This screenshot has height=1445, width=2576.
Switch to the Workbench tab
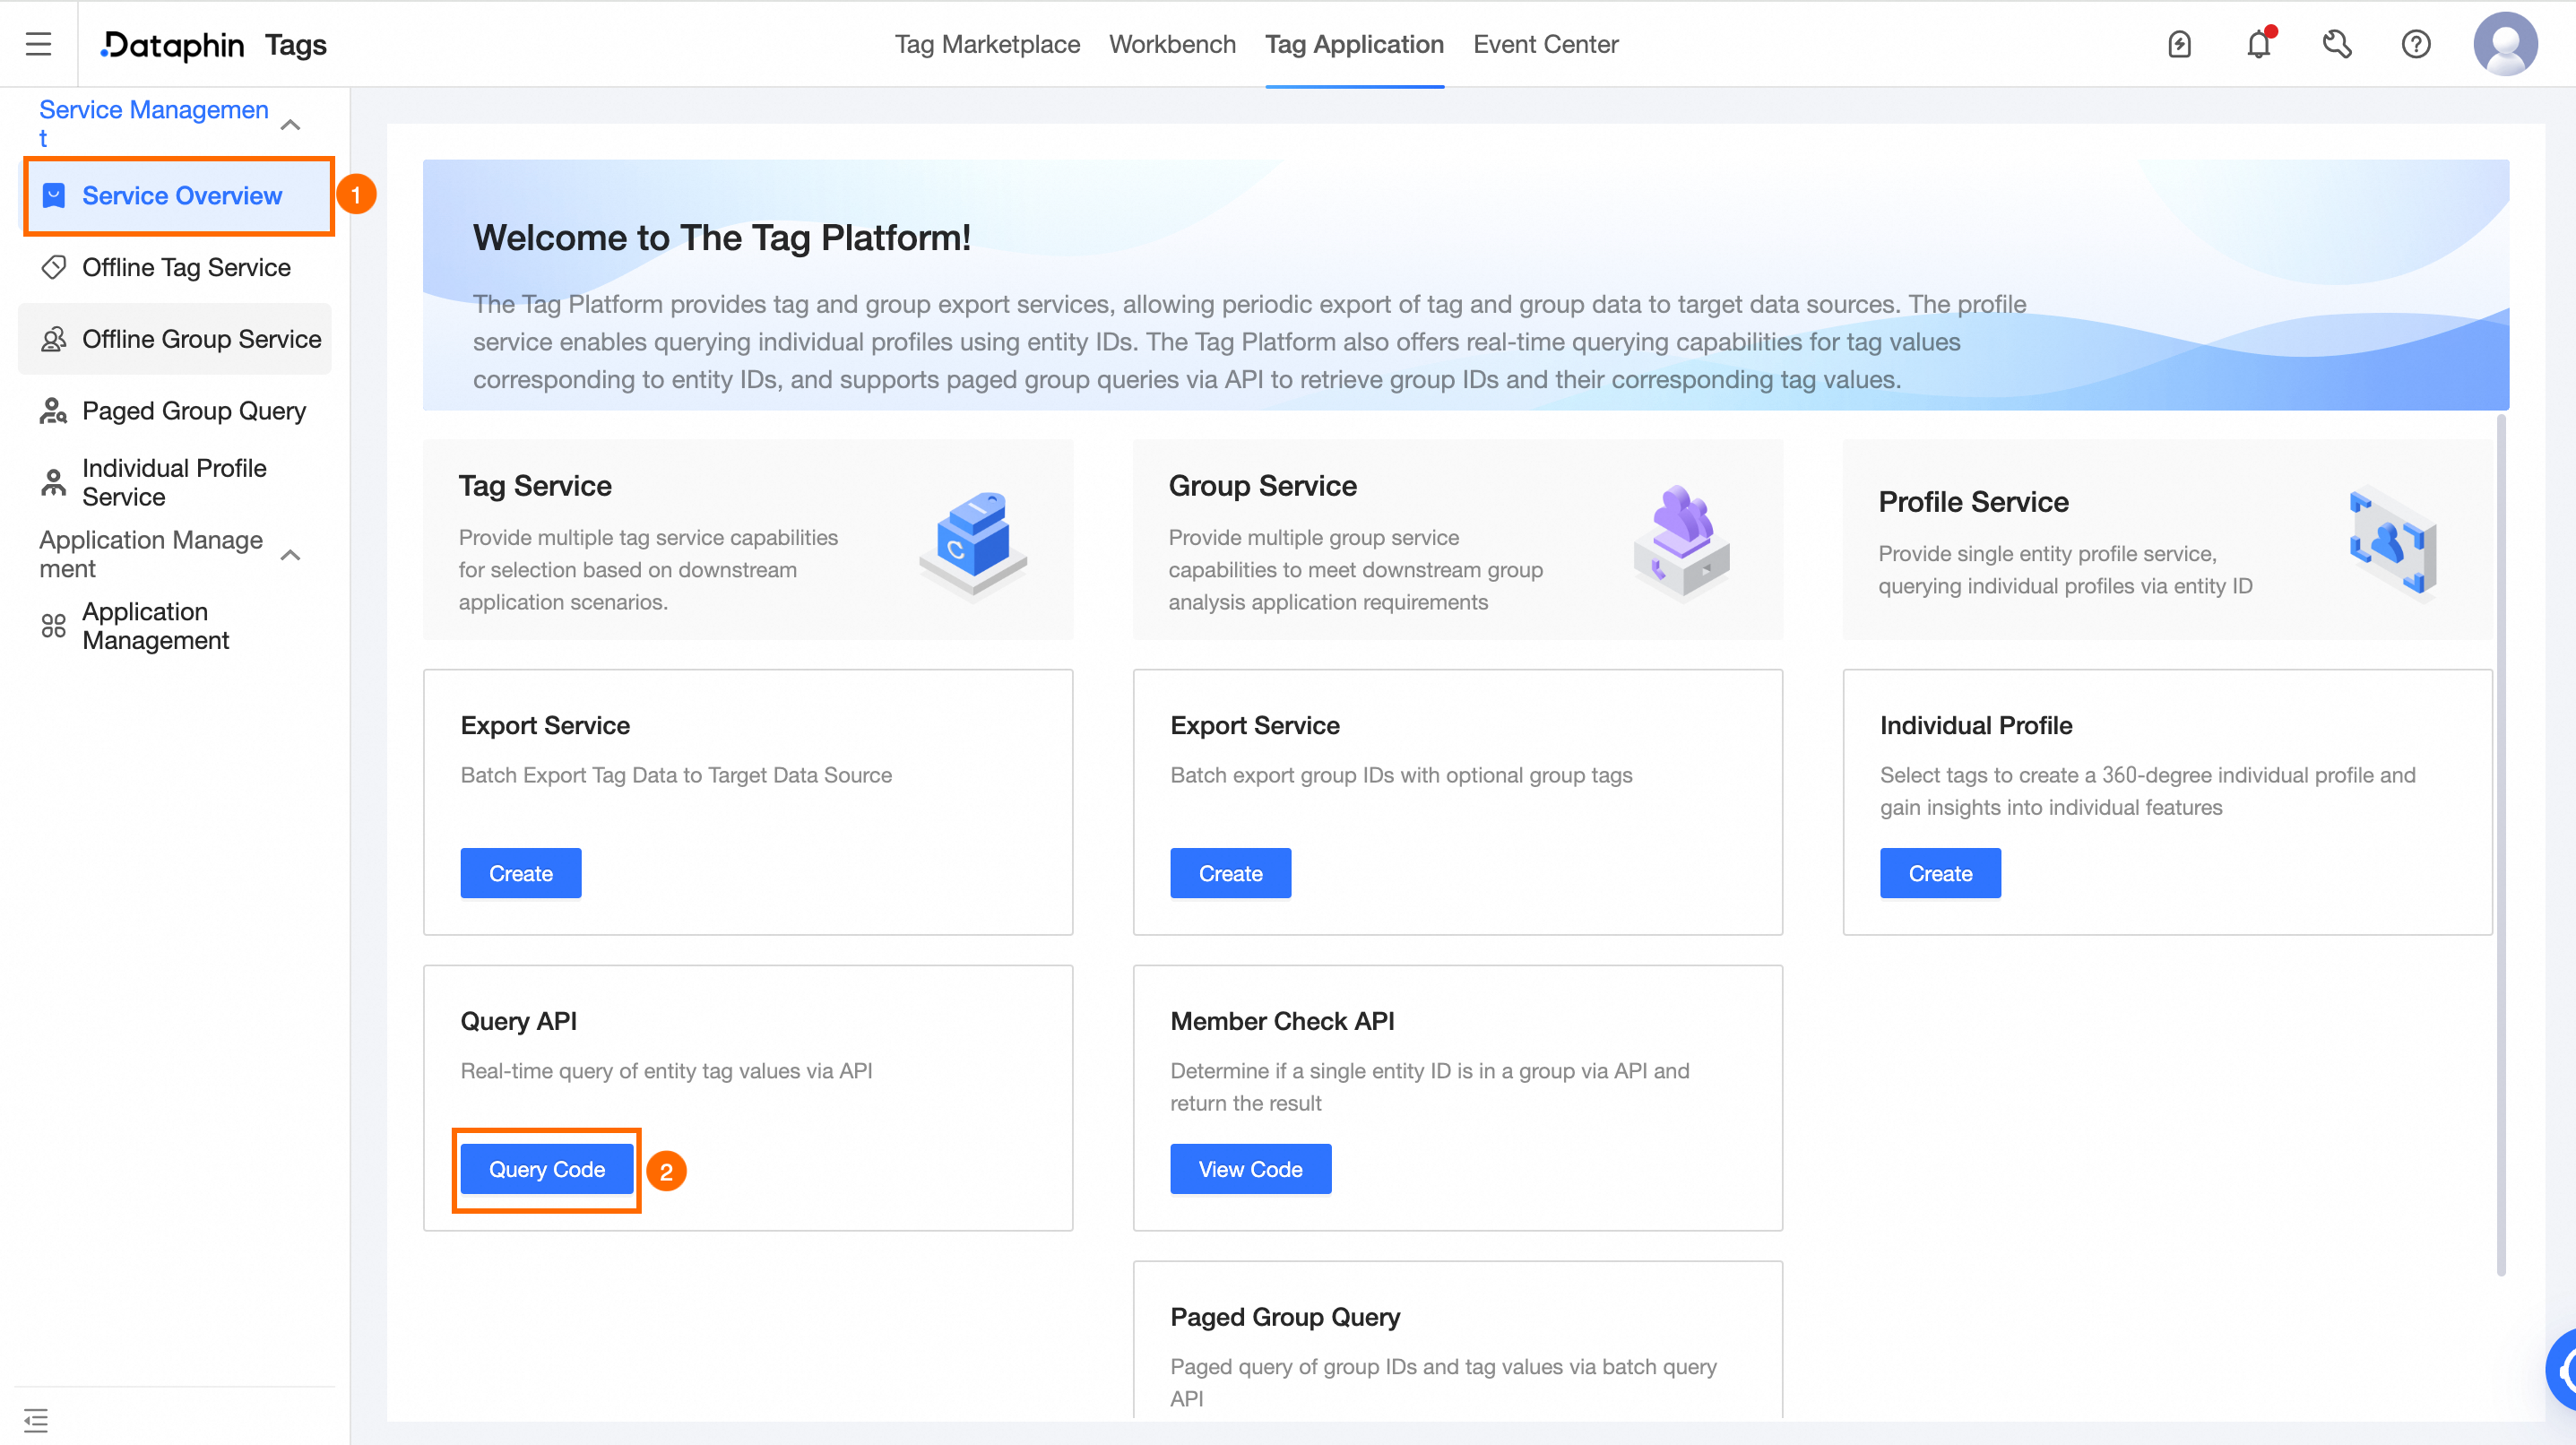pyautogui.click(x=1172, y=44)
